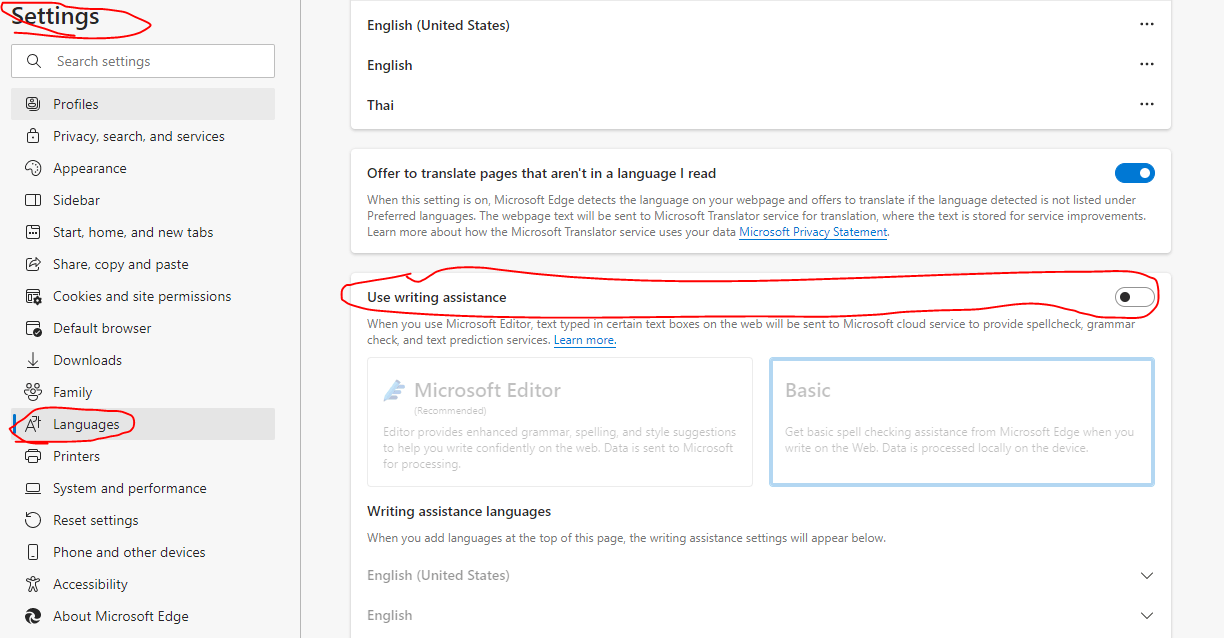The height and width of the screenshot is (638, 1224).
Task: Open Share, copy and paste settings
Action: click(x=143, y=264)
